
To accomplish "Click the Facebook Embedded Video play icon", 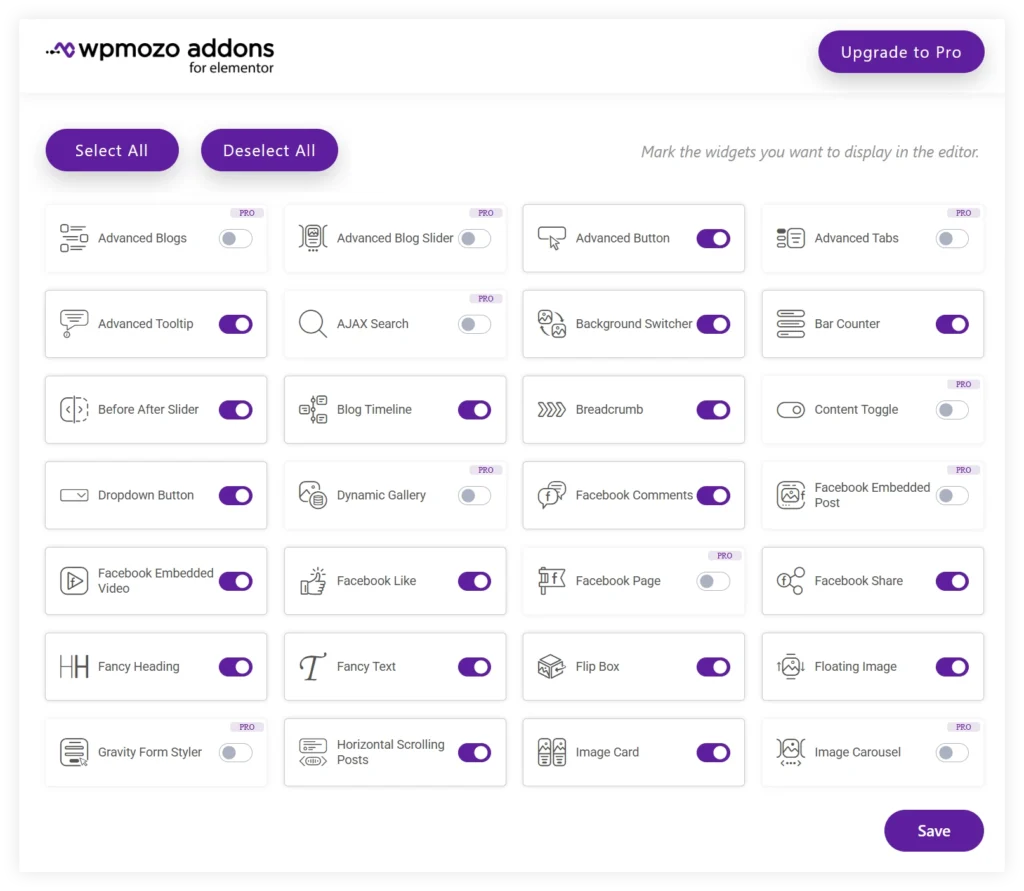I will pyautogui.click(x=74, y=581).
